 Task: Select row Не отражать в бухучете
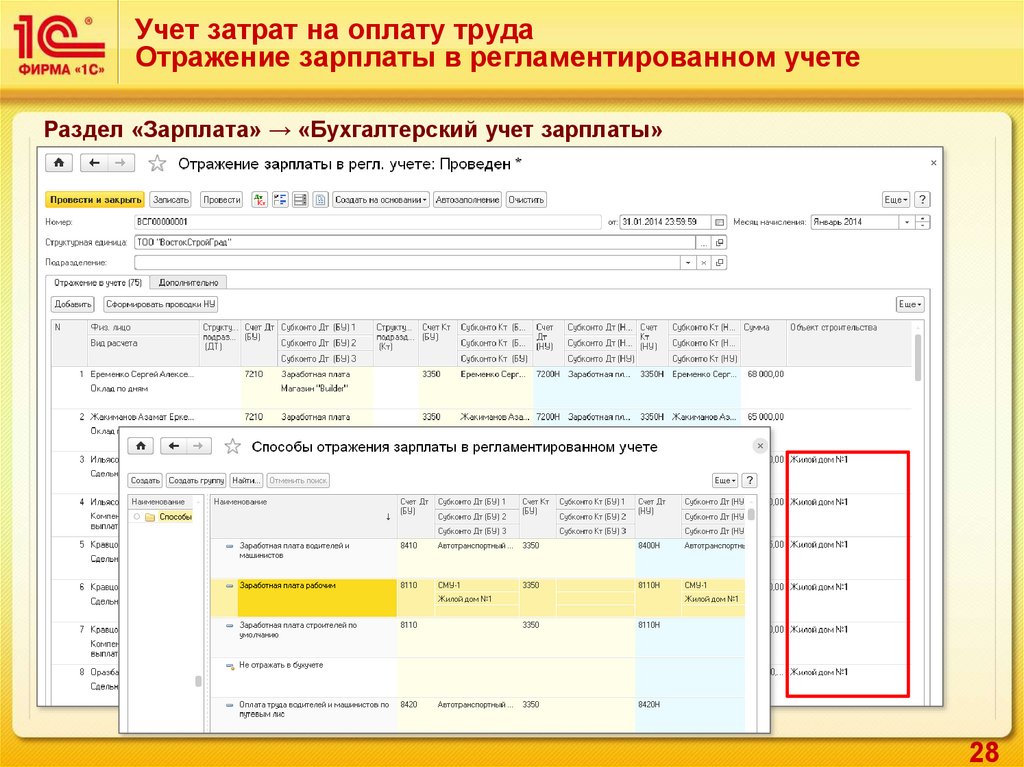point(477,677)
